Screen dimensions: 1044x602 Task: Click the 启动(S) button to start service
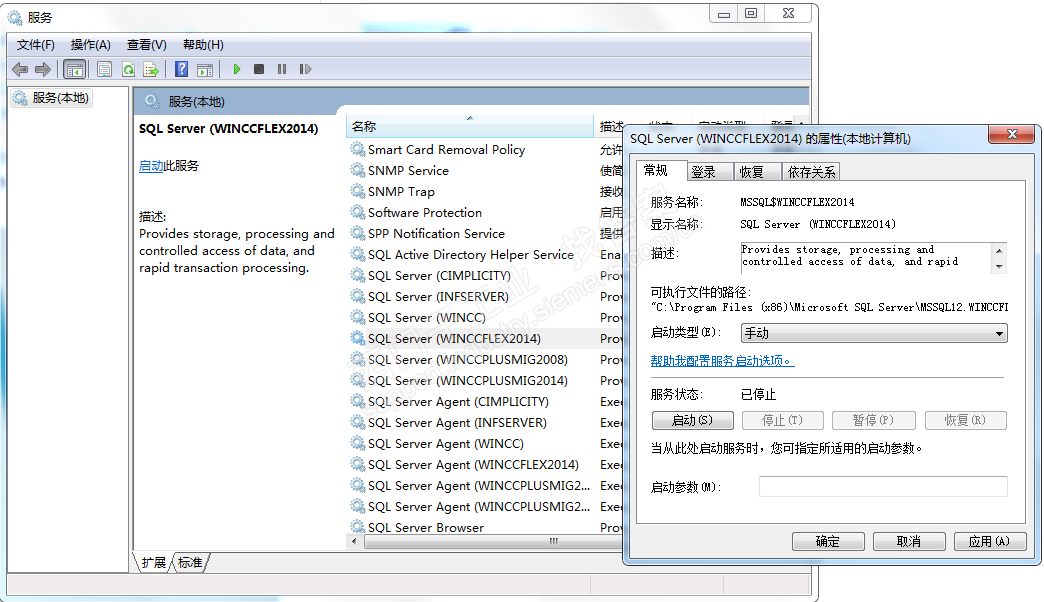click(692, 420)
